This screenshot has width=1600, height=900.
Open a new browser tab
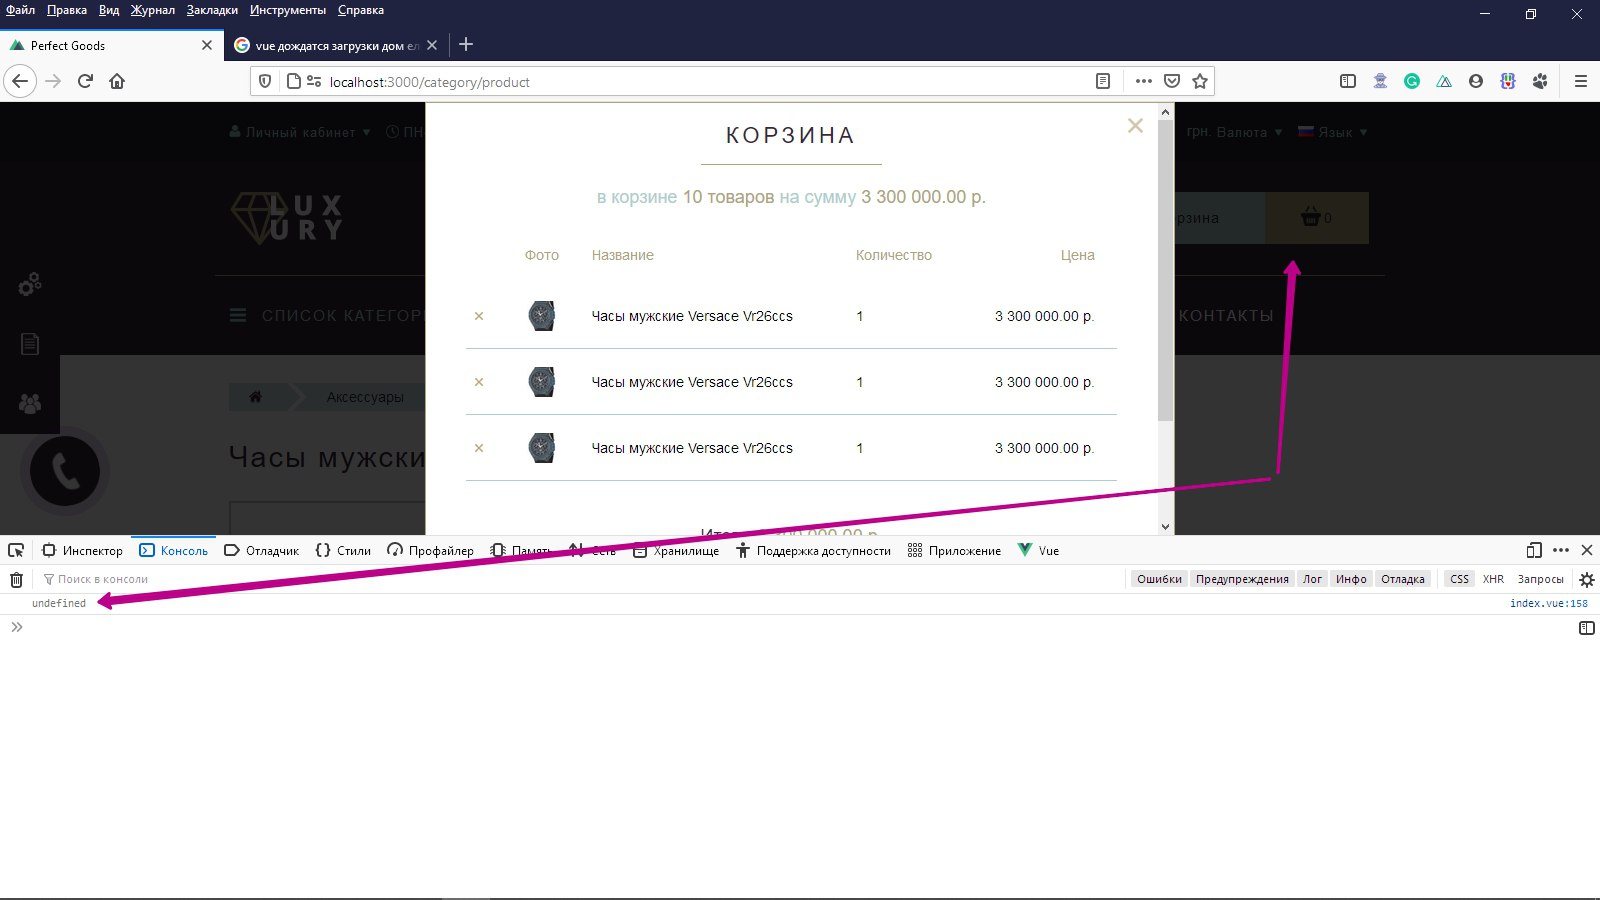pos(466,44)
